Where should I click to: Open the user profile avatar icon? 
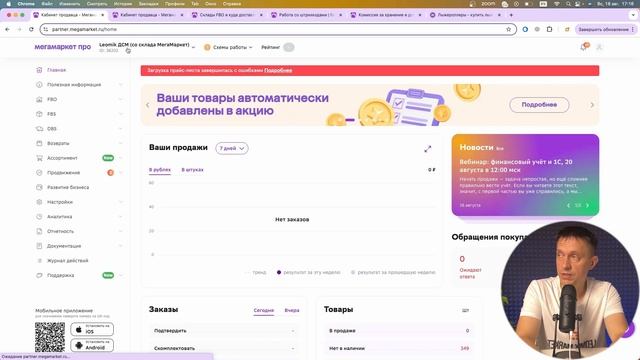coord(599,47)
